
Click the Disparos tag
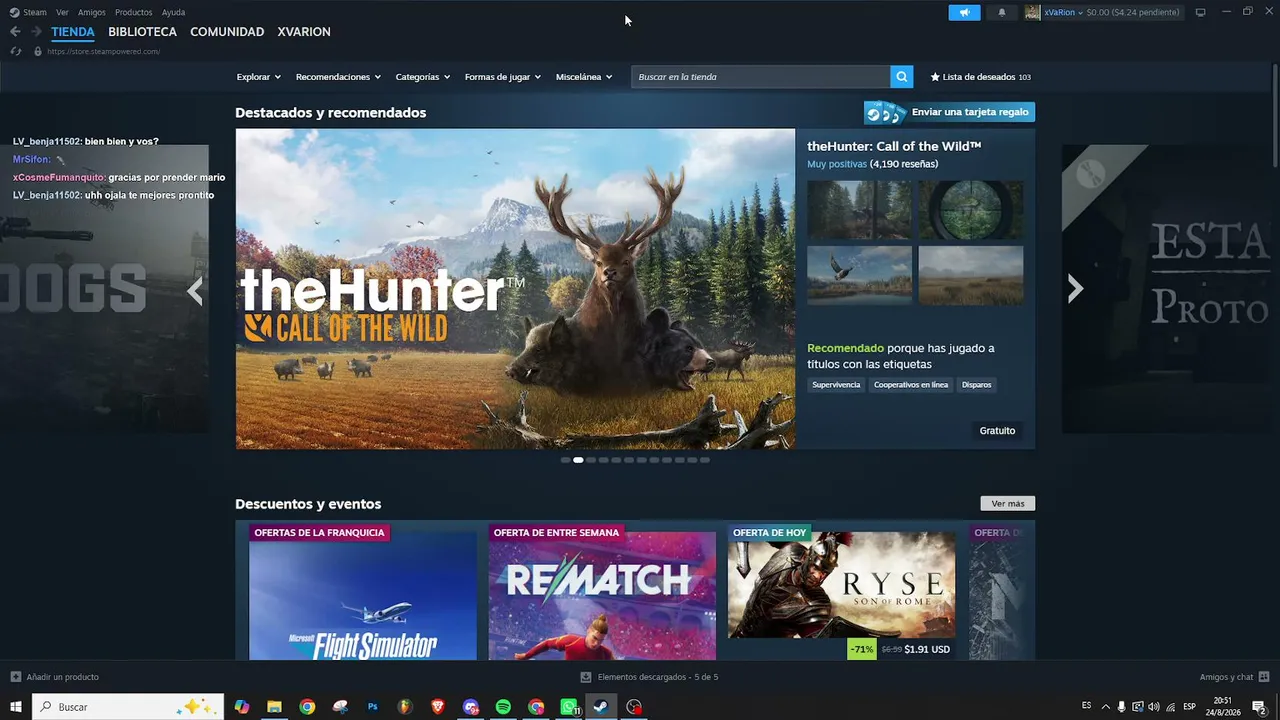pos(977,385)
